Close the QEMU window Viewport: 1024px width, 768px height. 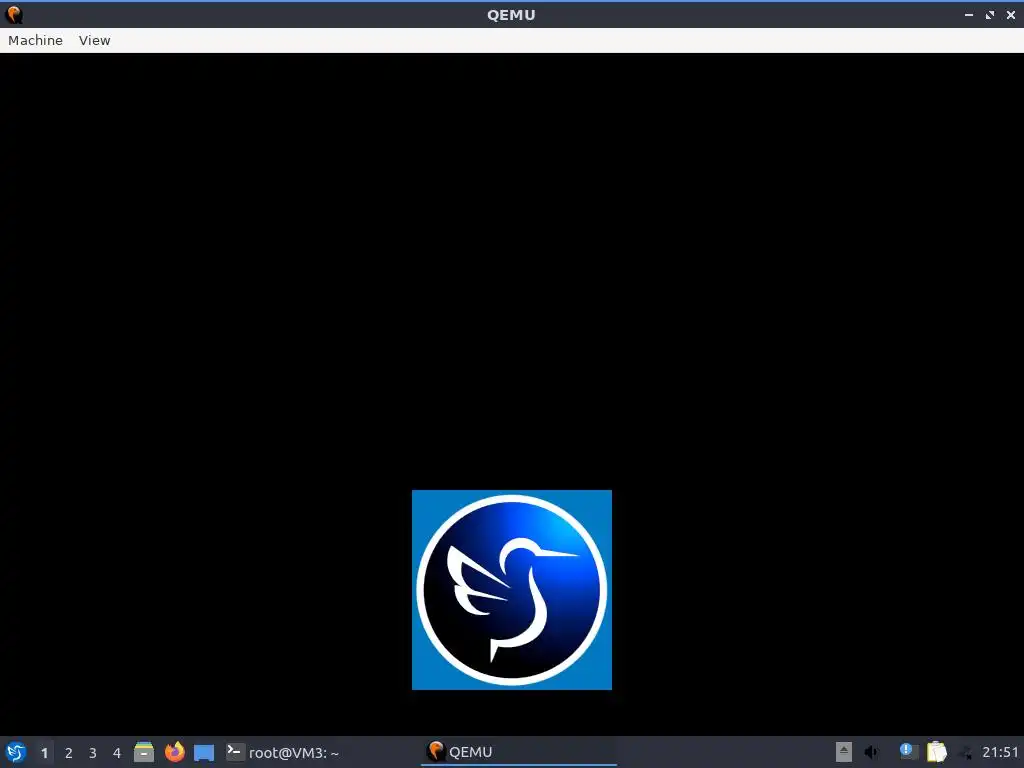(1011, 15)
